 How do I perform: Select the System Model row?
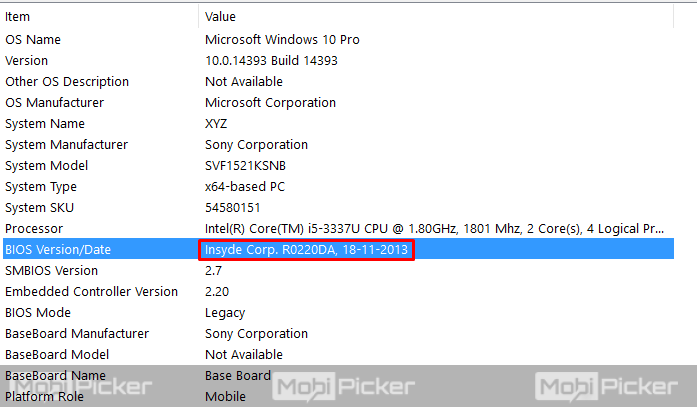46,166
